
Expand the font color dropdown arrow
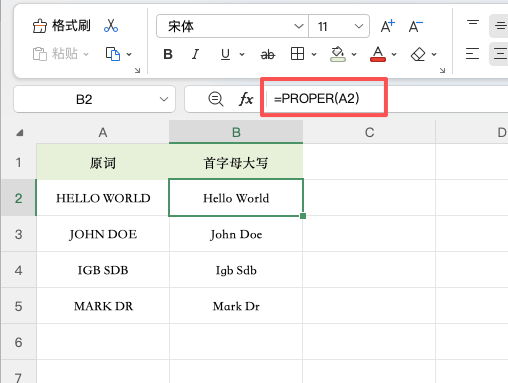394,54
